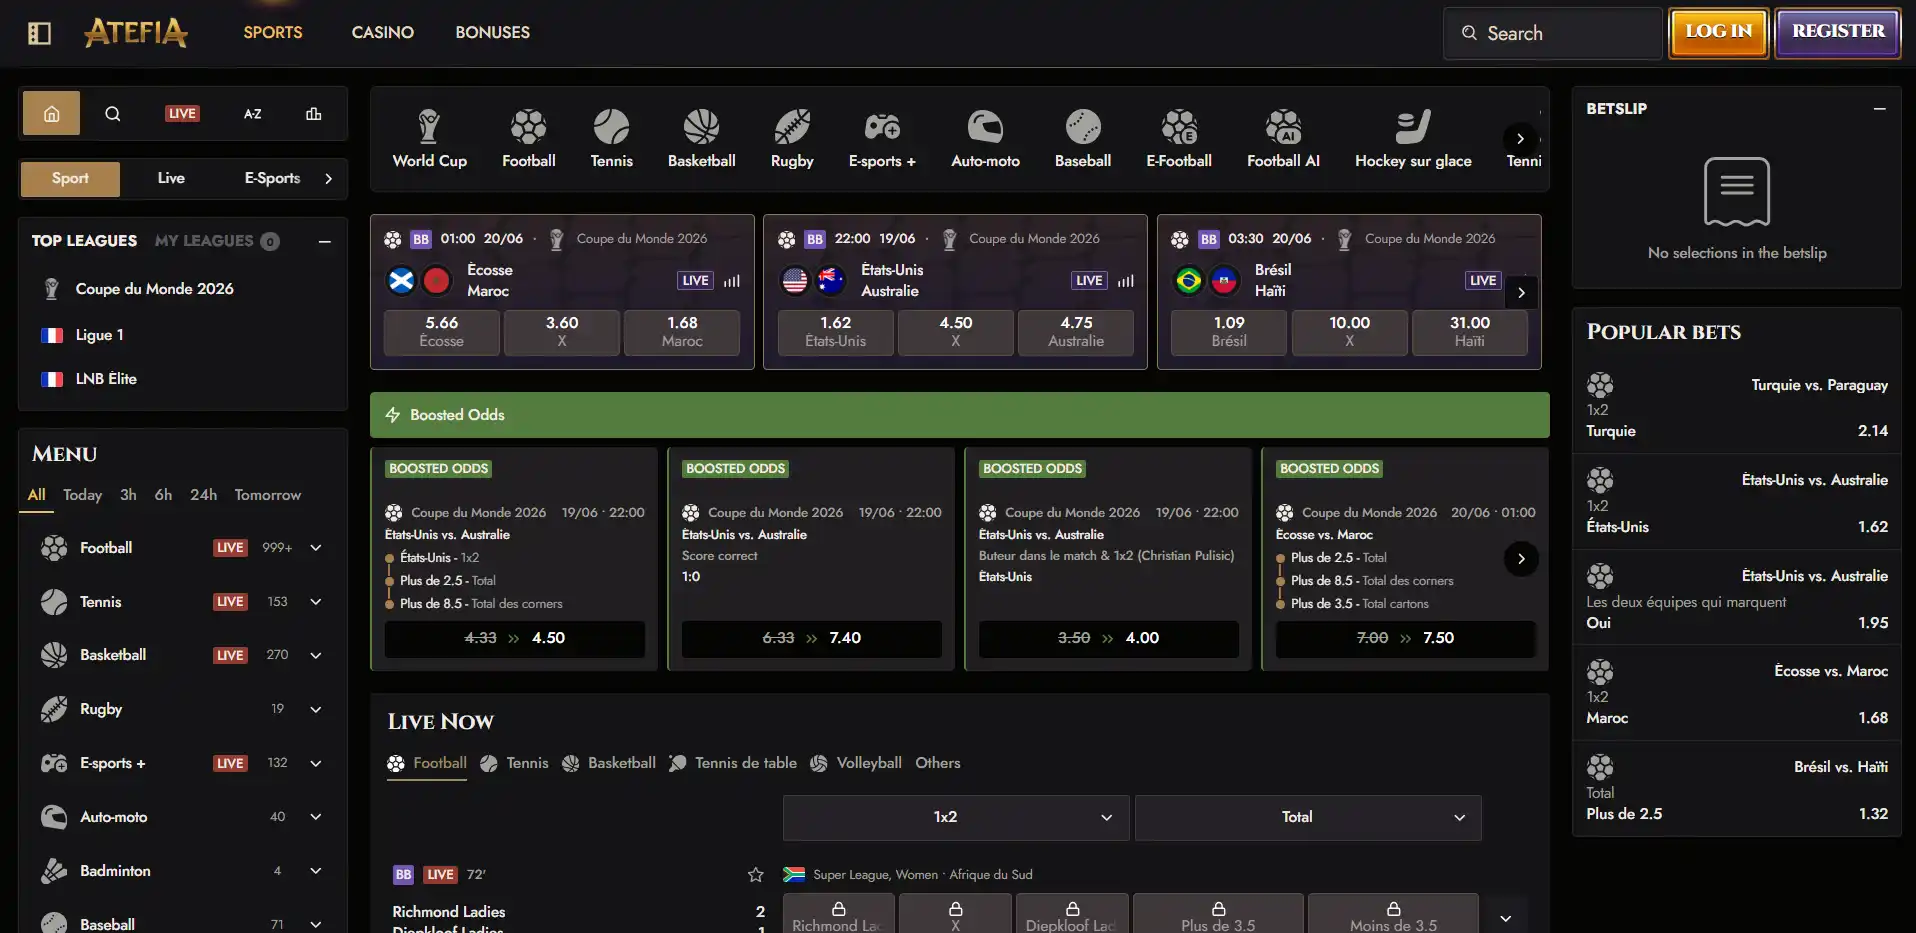
Task: Select the 3h time filter
Action: pyautogui.click(x=128, y=495)
